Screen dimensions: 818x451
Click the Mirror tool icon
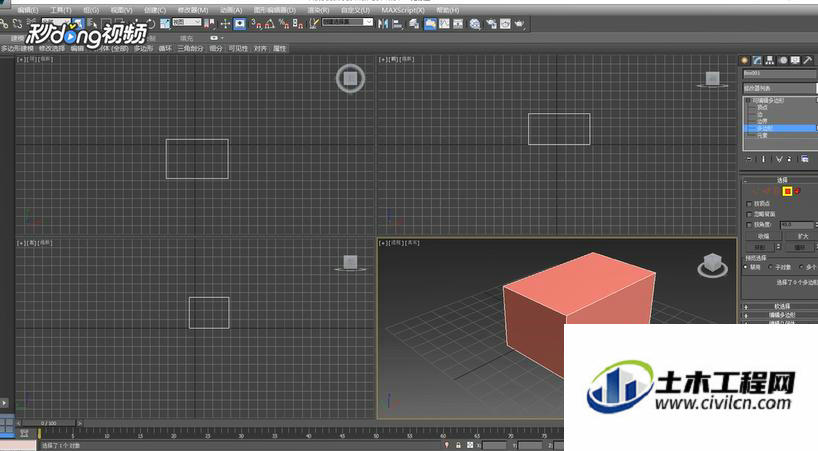pyautogui.click(x=383, y=23)
